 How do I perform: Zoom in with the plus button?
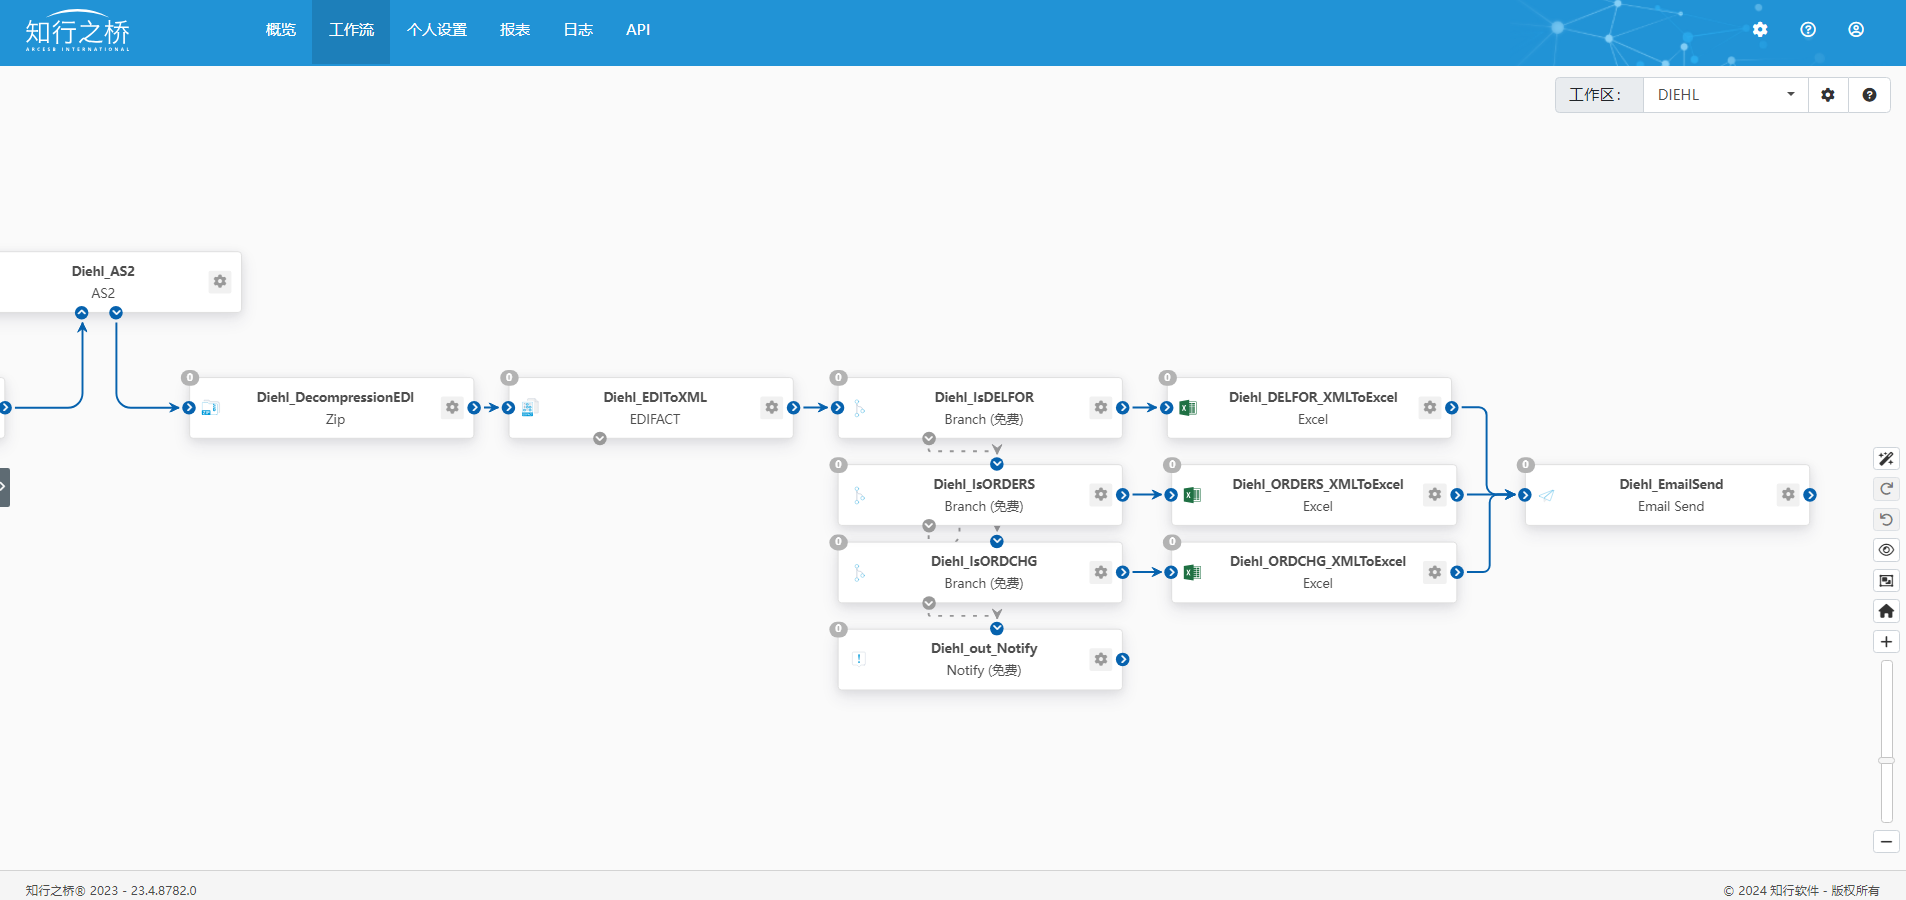point(1886,642)
